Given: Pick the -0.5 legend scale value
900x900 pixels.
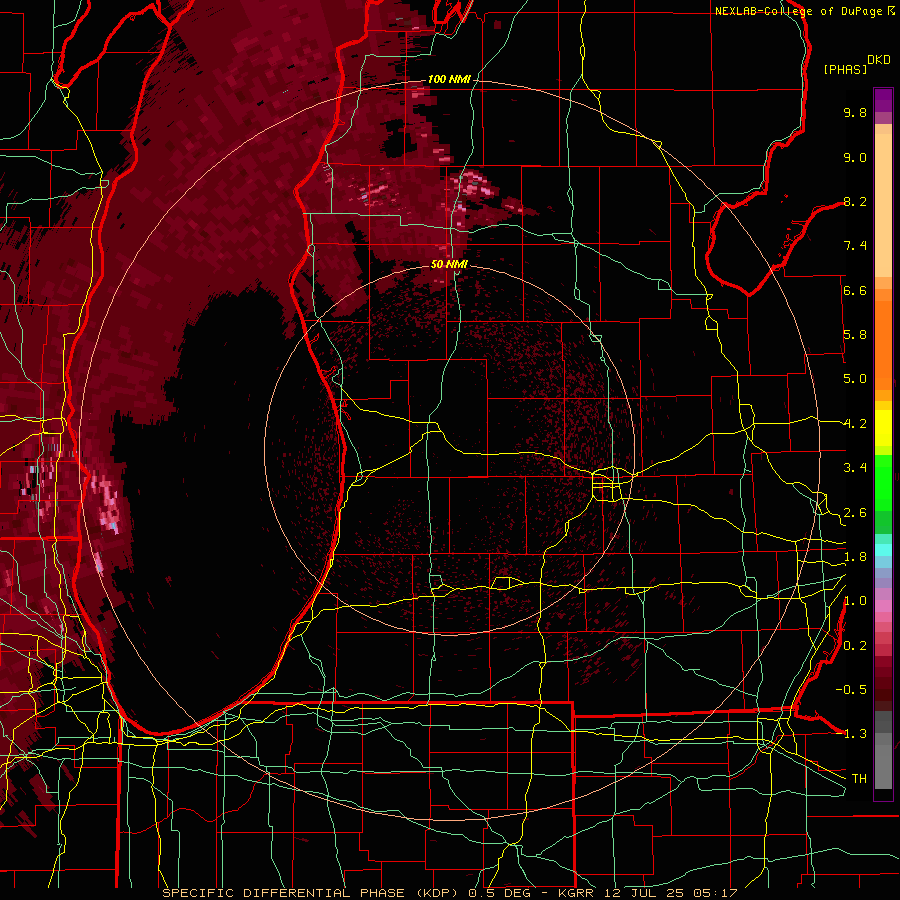Looking at the screenshot, I should point(851,690).
